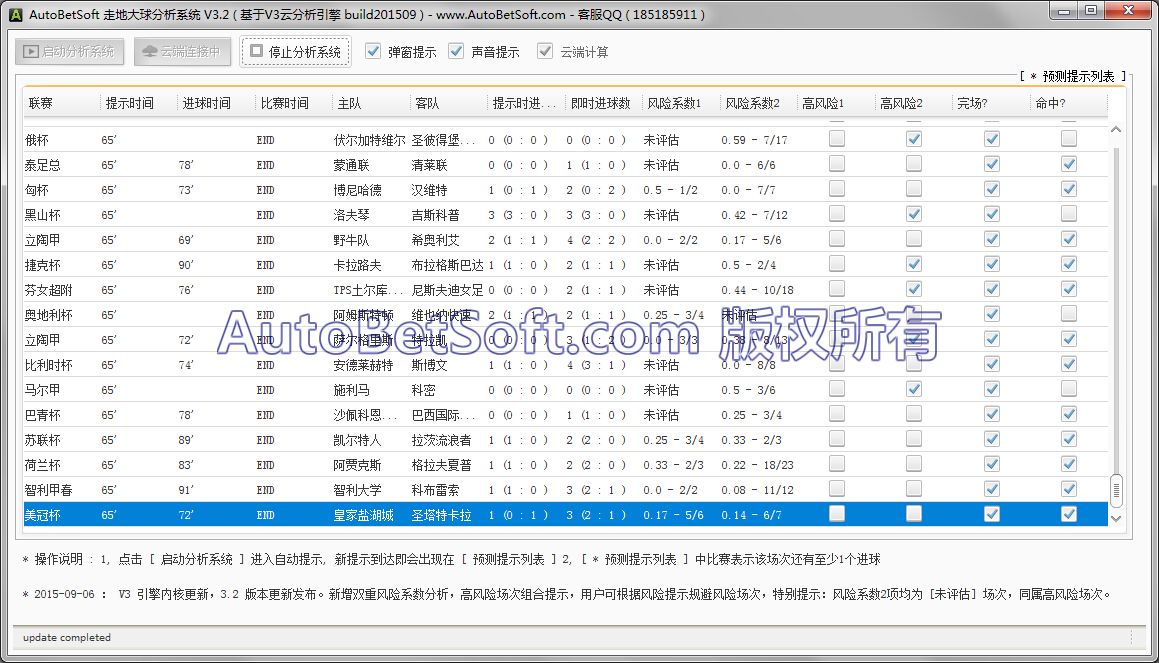1159x663 pixels.
Task: Toggle 命中? checkbox in 荷兰杯 row
Action: pyautogui.click(x=1069, y=463)
